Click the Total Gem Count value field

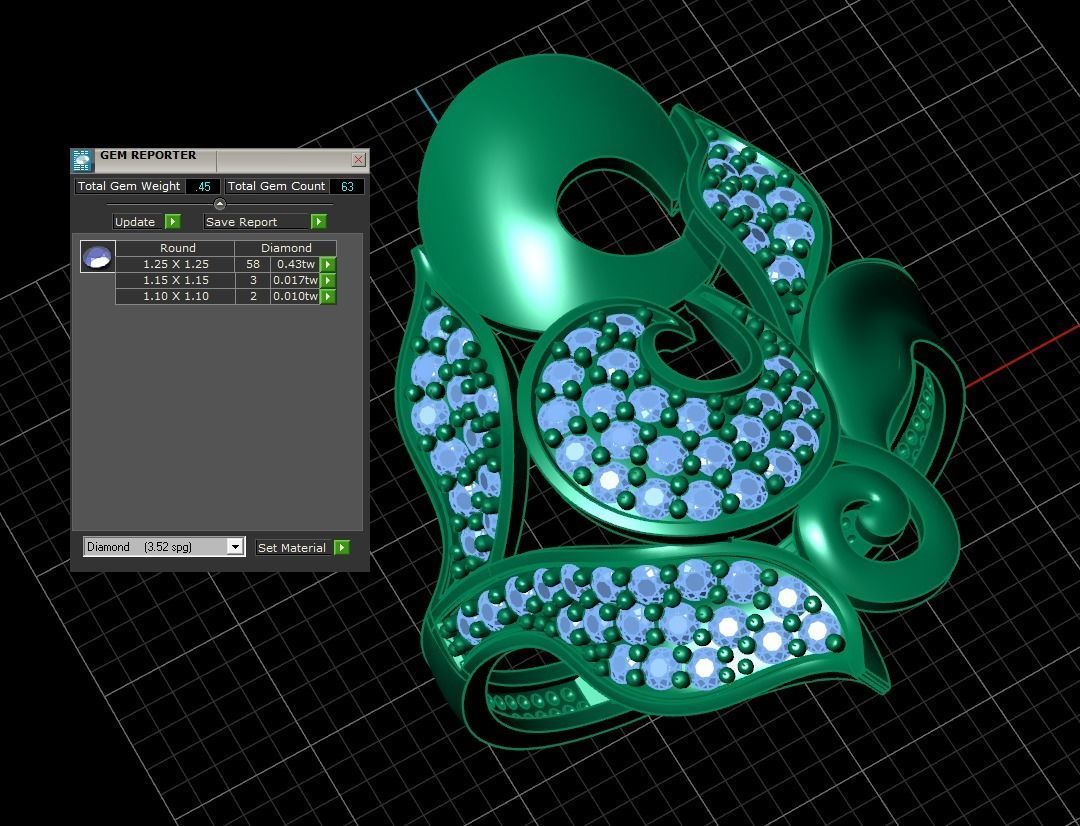pos(347,187)
